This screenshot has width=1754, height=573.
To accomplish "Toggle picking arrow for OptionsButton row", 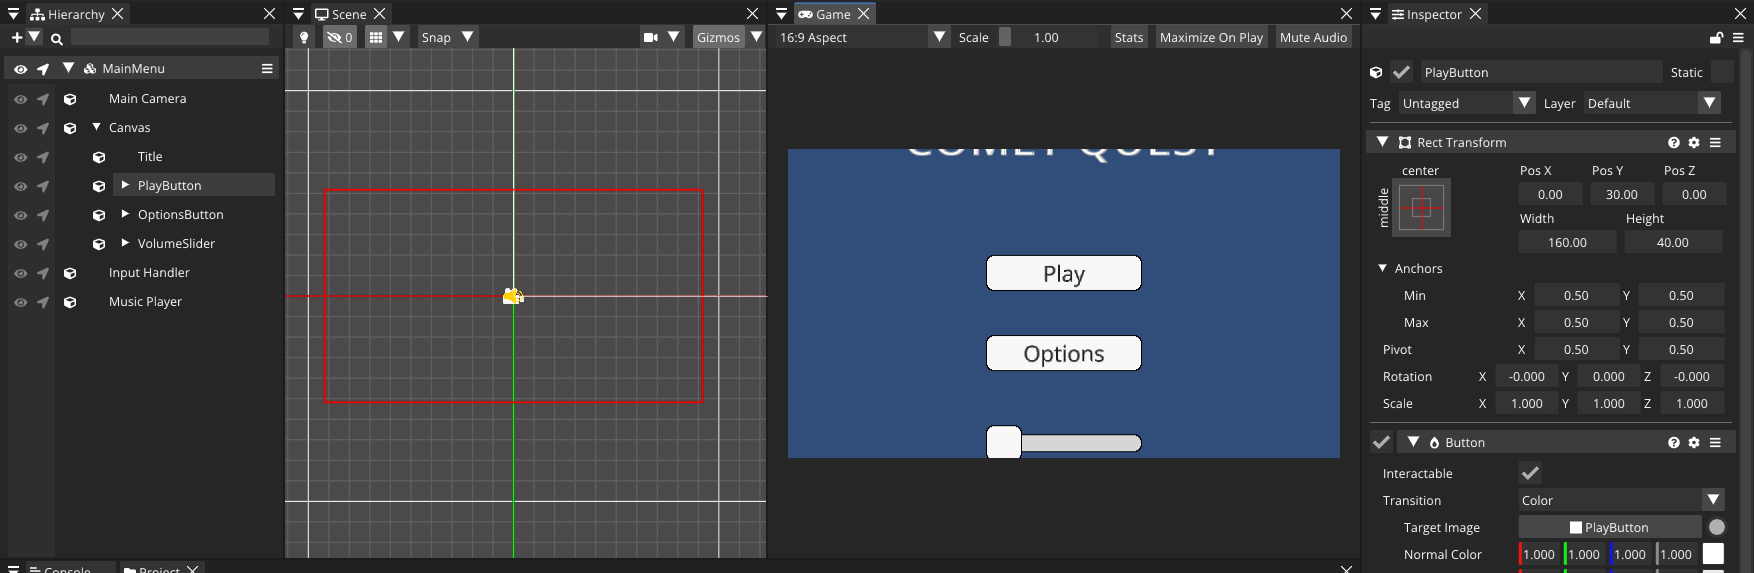I will (43, 215).
